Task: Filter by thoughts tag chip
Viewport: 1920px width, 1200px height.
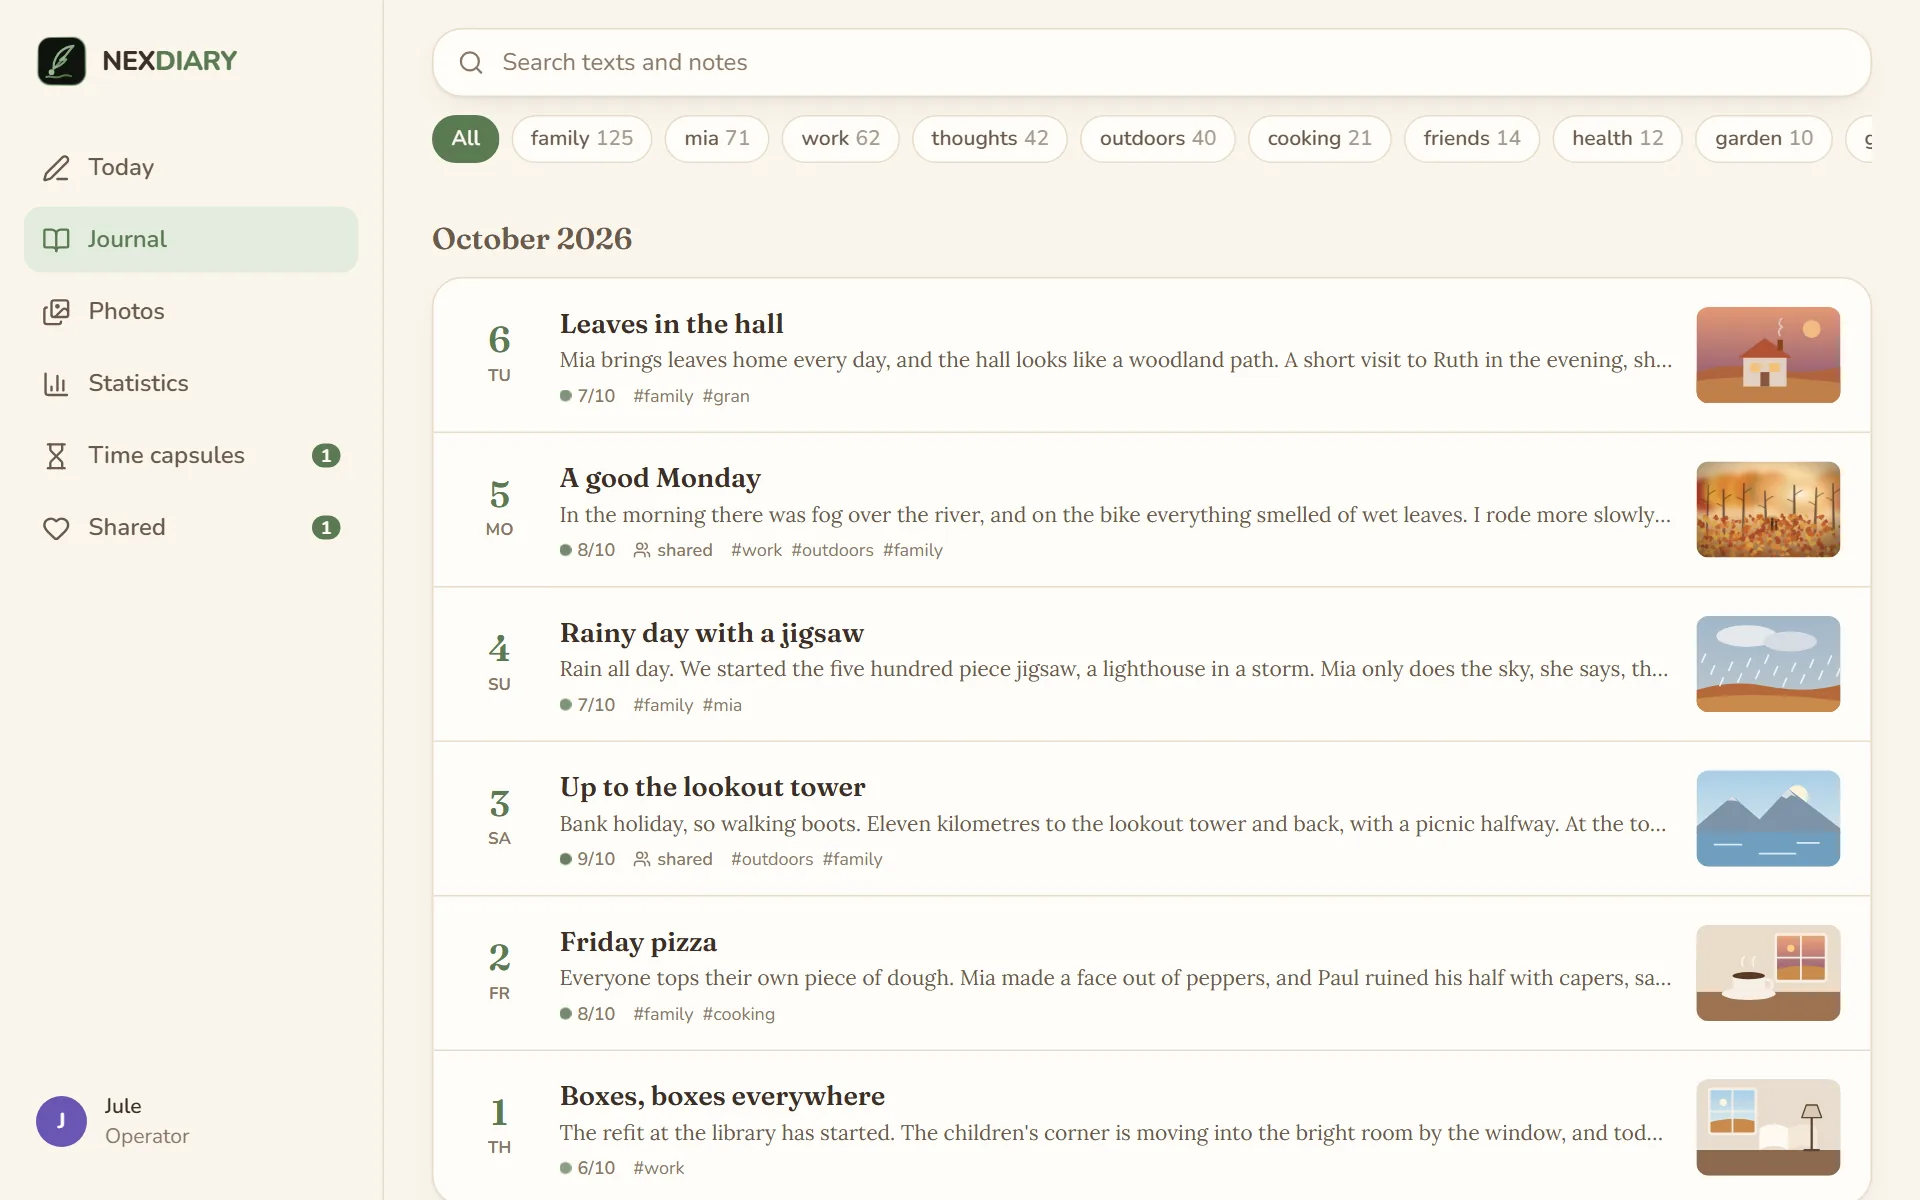Action: [x=990, y=139]
